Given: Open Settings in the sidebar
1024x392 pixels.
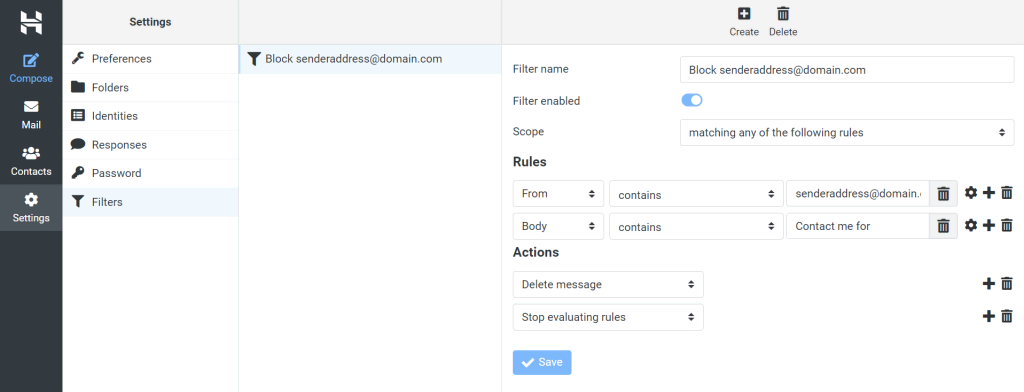Looking at the screenshot, I should pos(31,208).
